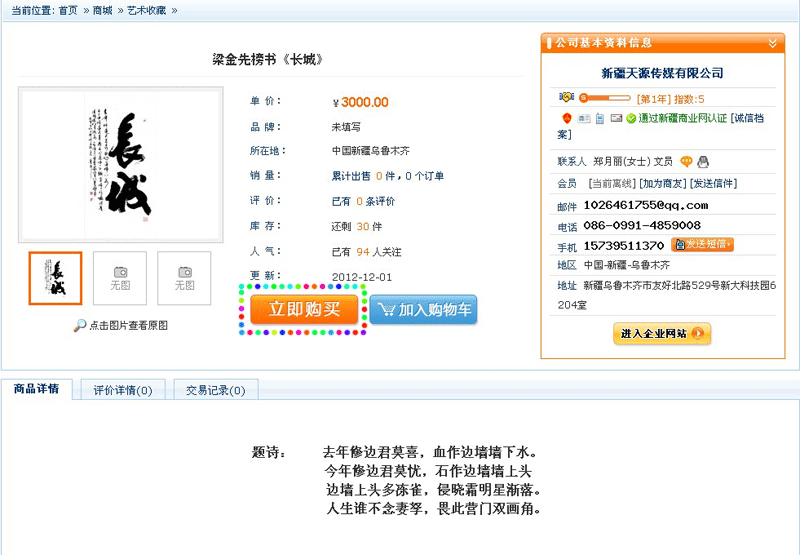
Task: Click product title 梁金先榜书《长城》
Action: click(x=268, y=60)
